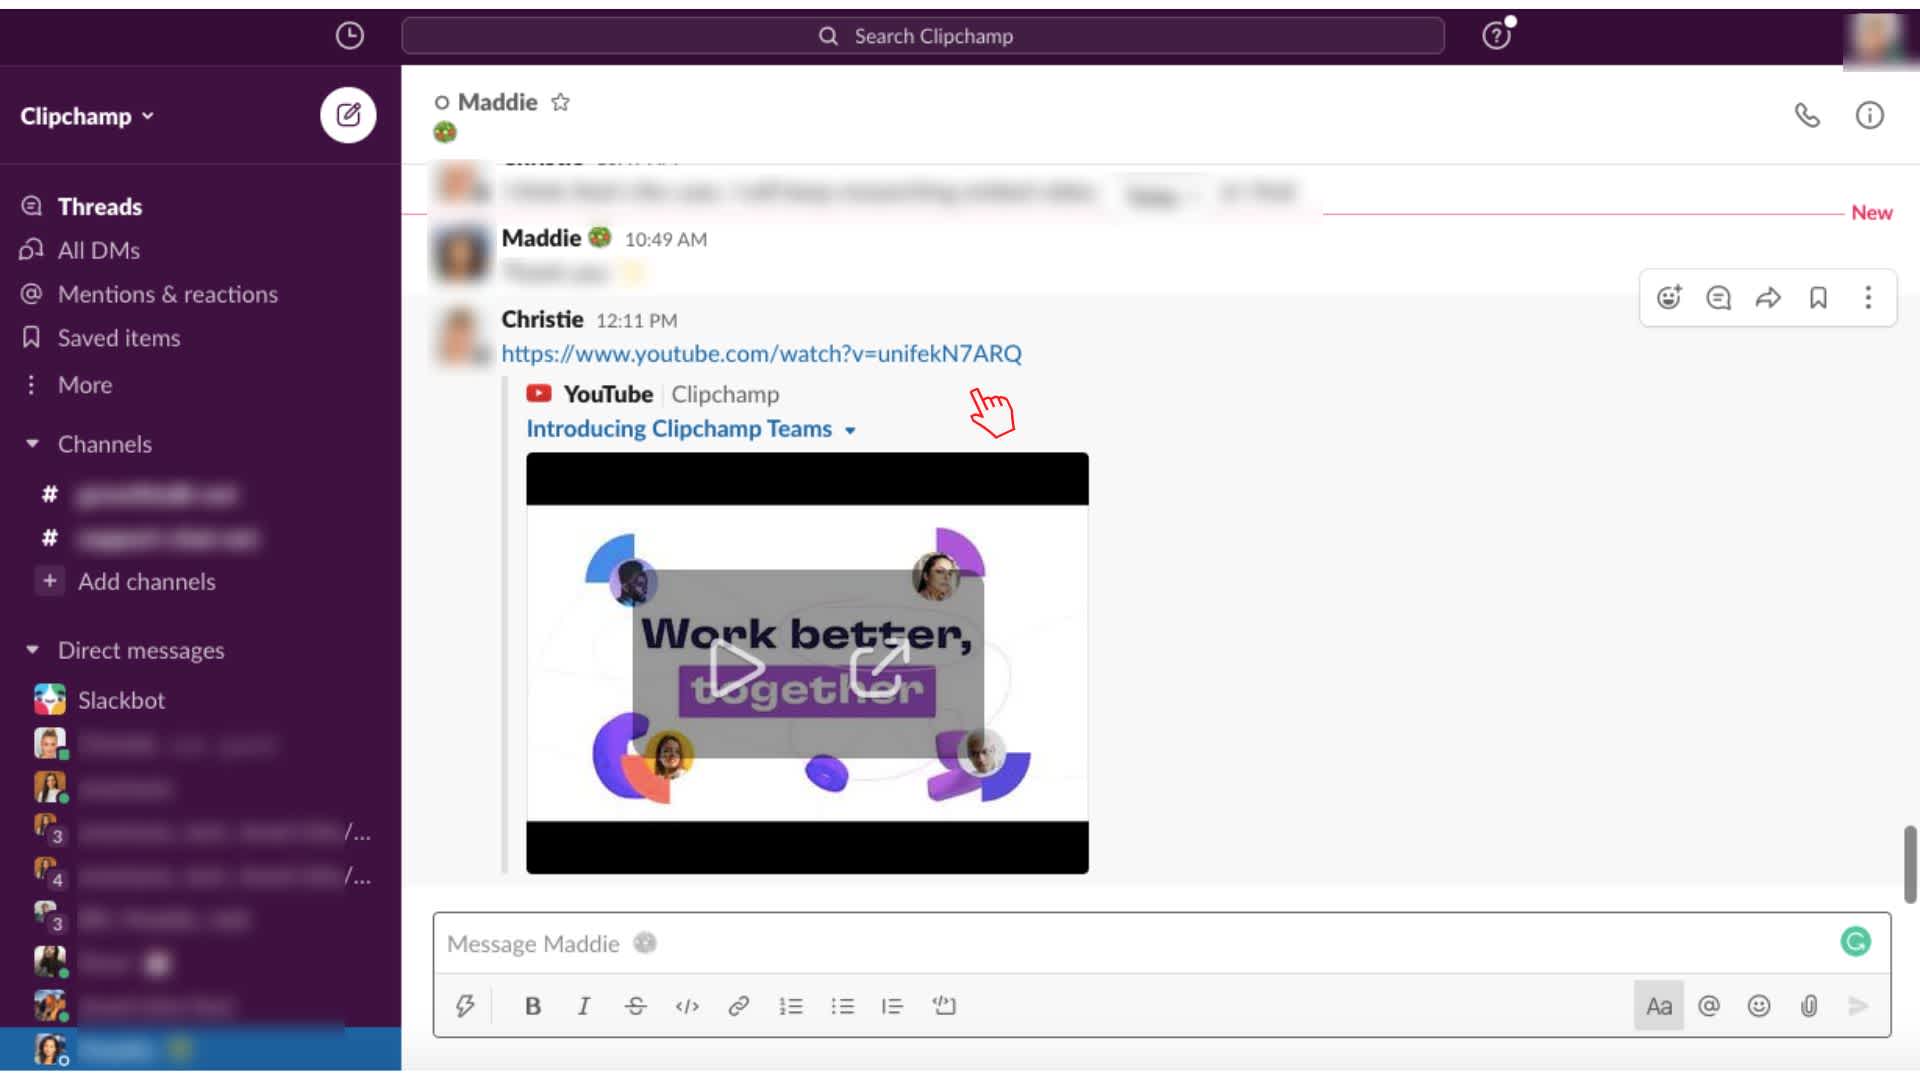Compose a new message
The height and width of the screenshot is (1080, 1920).
[348, 115]
